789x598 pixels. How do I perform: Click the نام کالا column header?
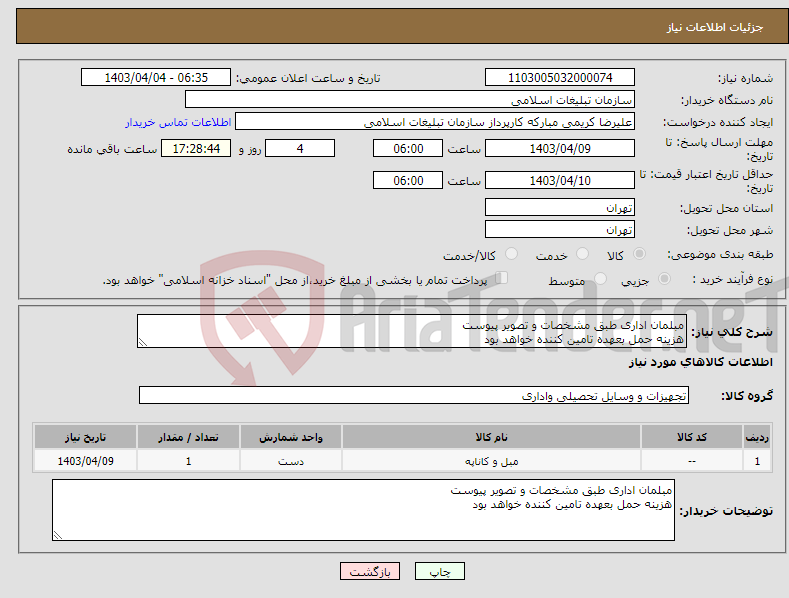coord(491,437)
